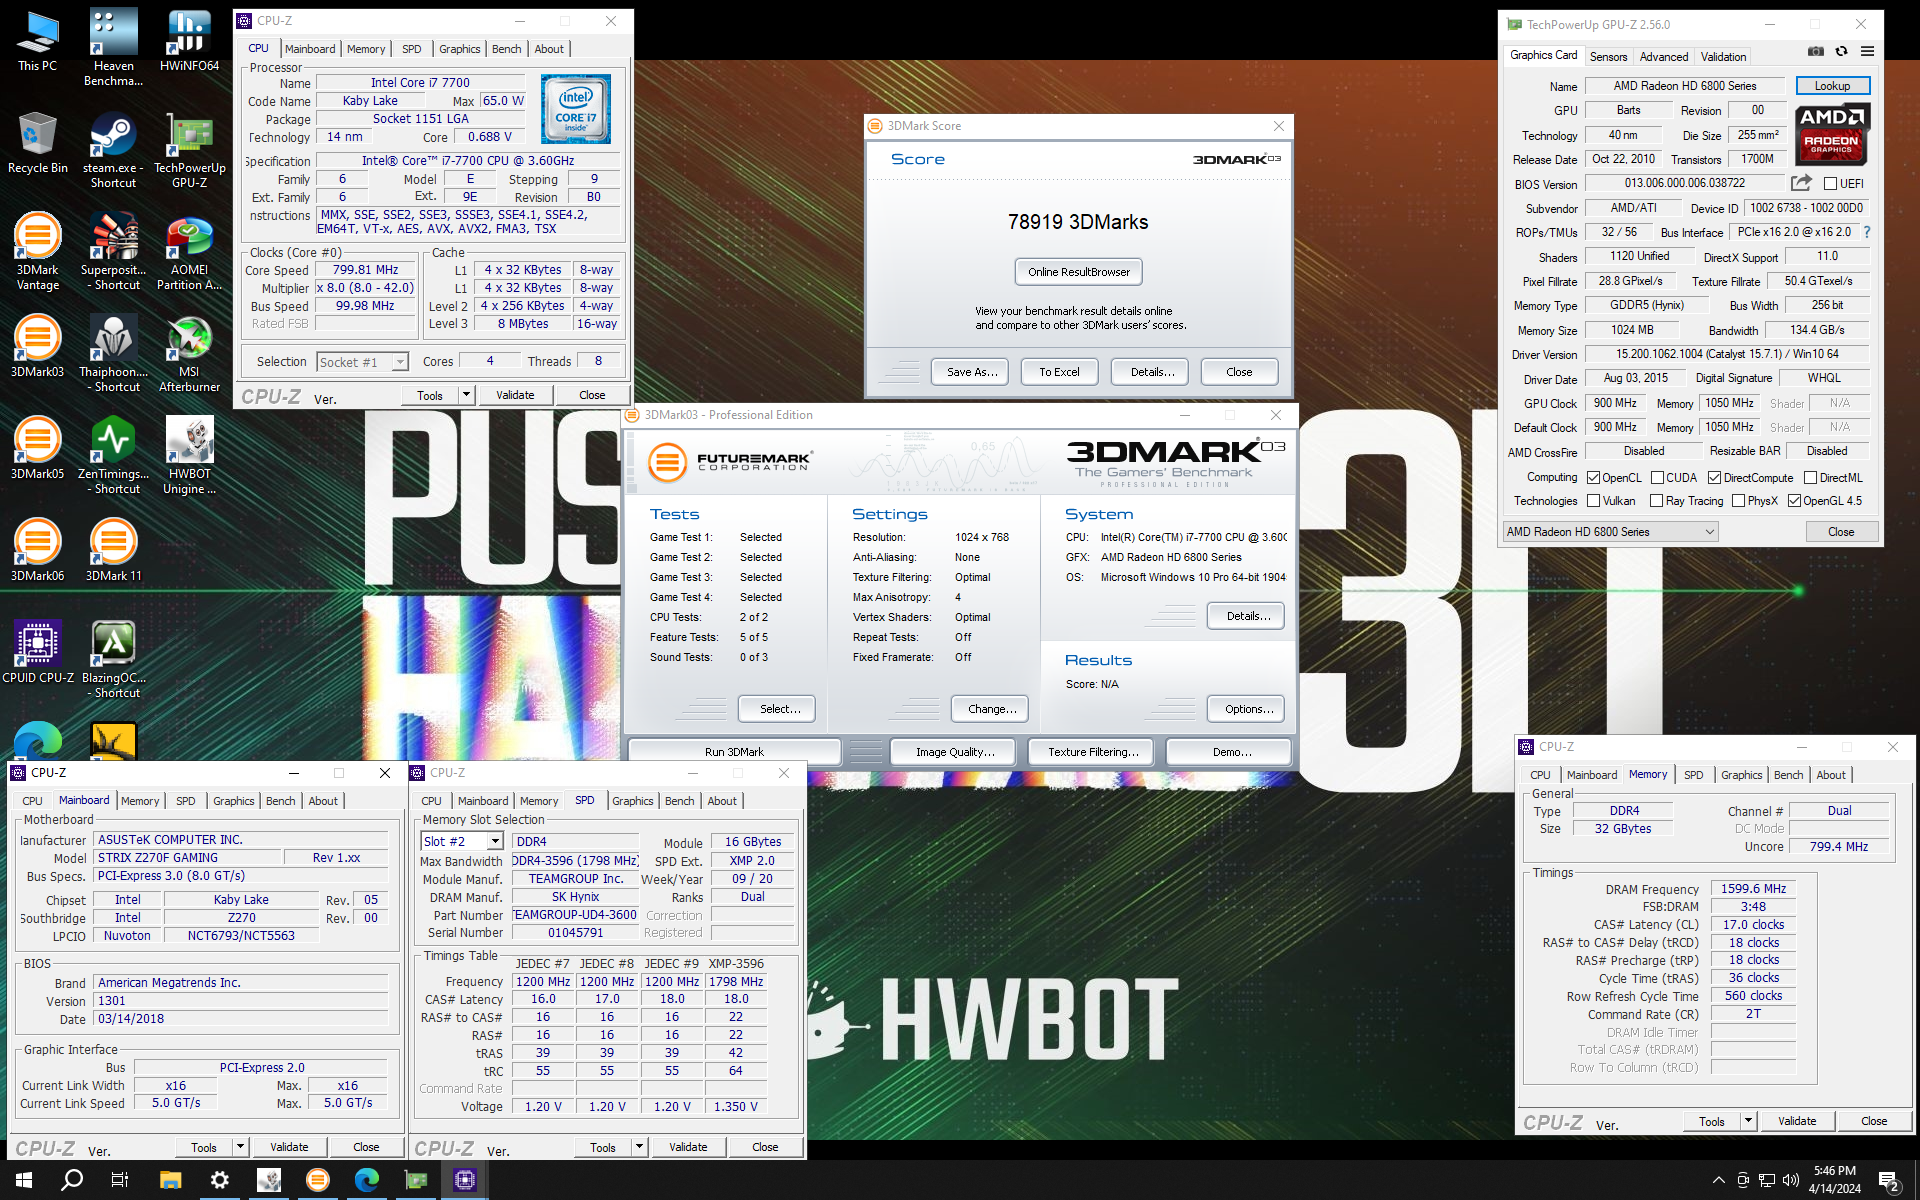
Task: Toggle Ray Tracing checkbox in GPU-Z
Action: pyautogui.click(x=1656, y=501)
